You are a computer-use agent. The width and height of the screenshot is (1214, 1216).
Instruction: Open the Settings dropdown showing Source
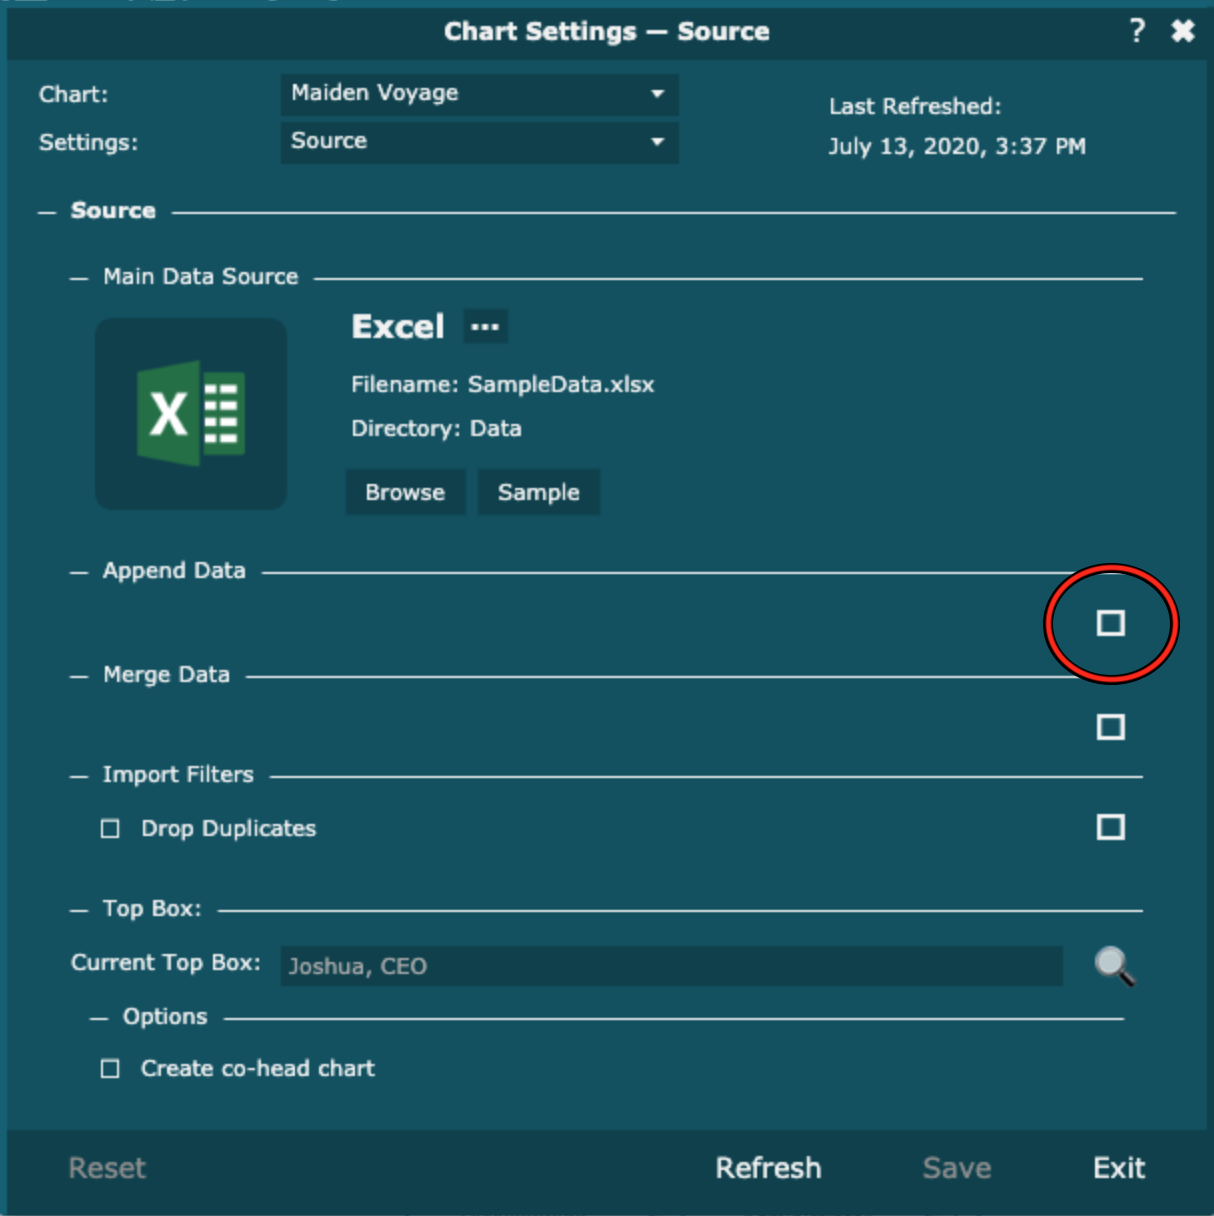coord(479,142)
